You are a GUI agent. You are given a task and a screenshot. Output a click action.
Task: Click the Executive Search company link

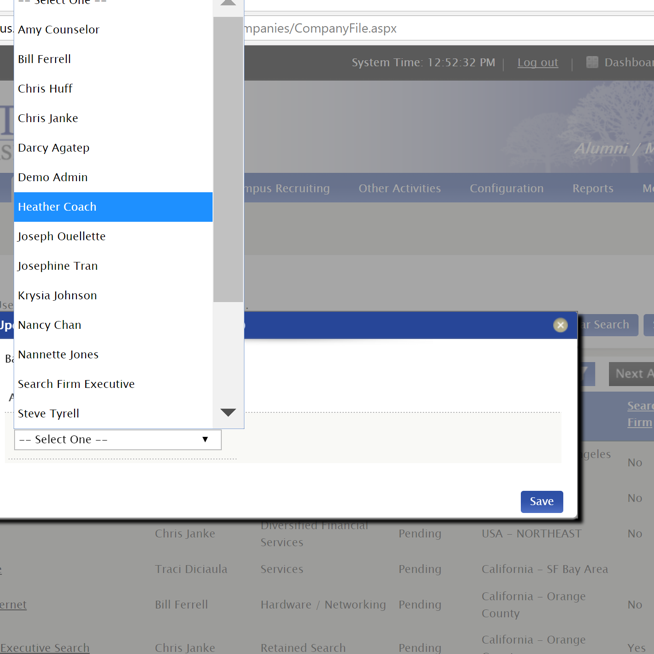(45, 648)
